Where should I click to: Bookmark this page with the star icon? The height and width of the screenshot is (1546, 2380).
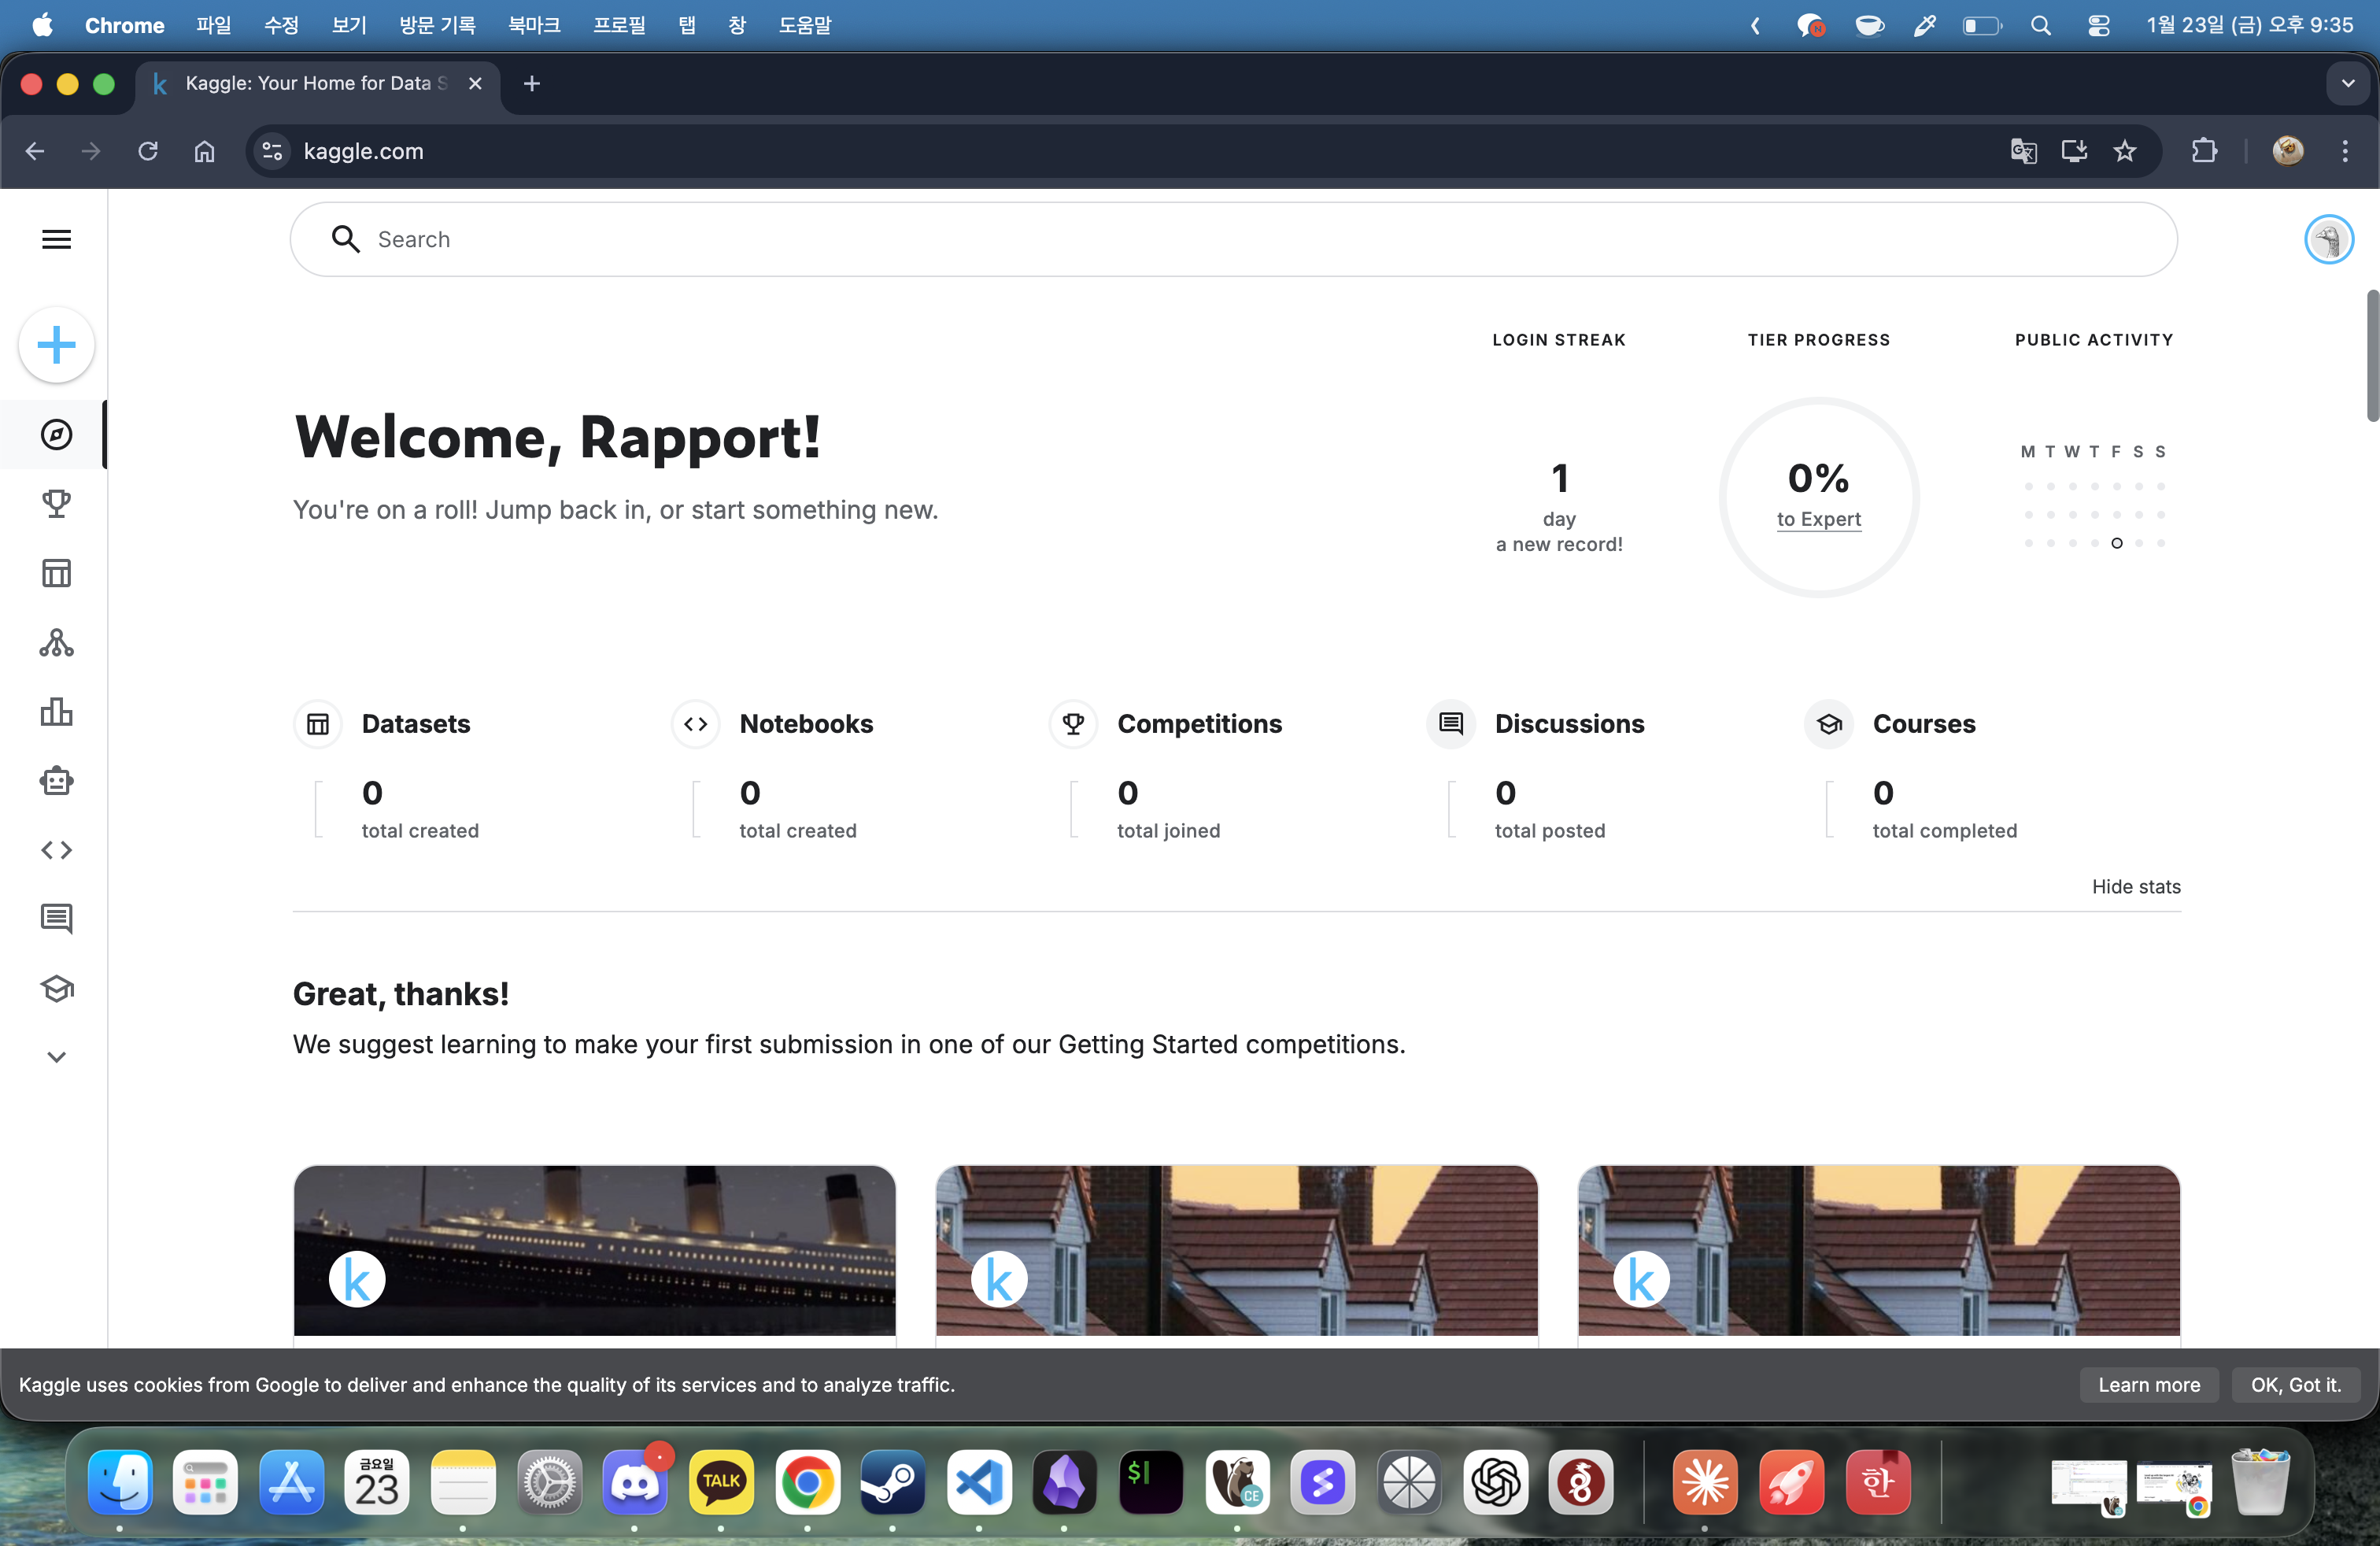coord(2124,151)
